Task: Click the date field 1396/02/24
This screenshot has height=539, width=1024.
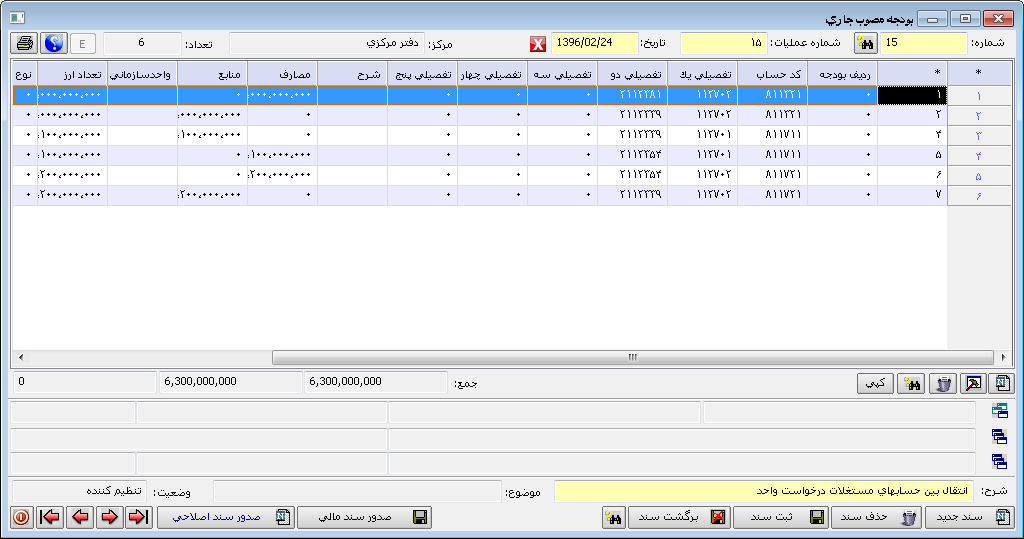Action: point(594,43)
